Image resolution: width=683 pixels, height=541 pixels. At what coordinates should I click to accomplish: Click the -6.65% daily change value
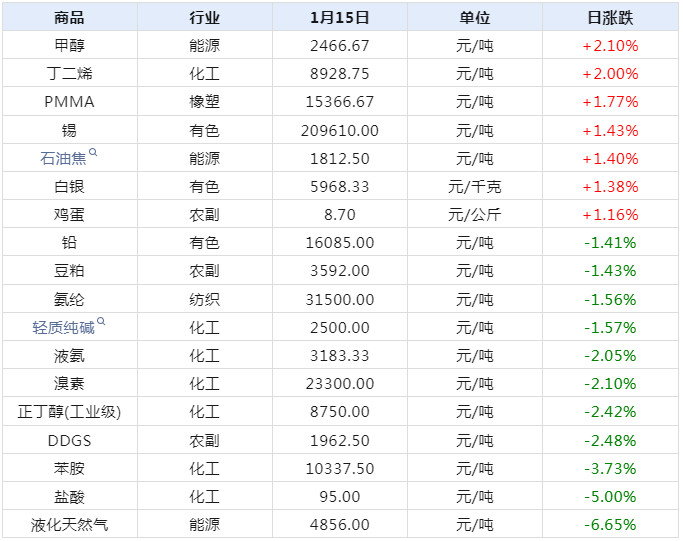pyautogui.click(x=609, y=525)
